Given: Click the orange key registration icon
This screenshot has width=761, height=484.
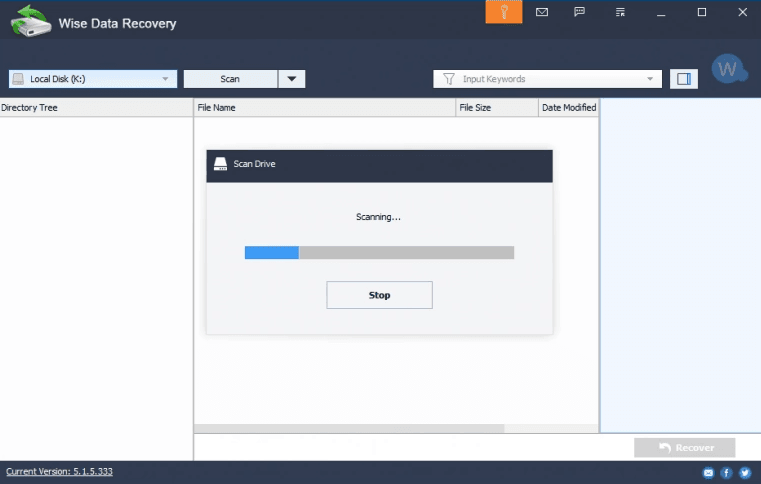Looking at the screenshot, I should click(504, 12).
